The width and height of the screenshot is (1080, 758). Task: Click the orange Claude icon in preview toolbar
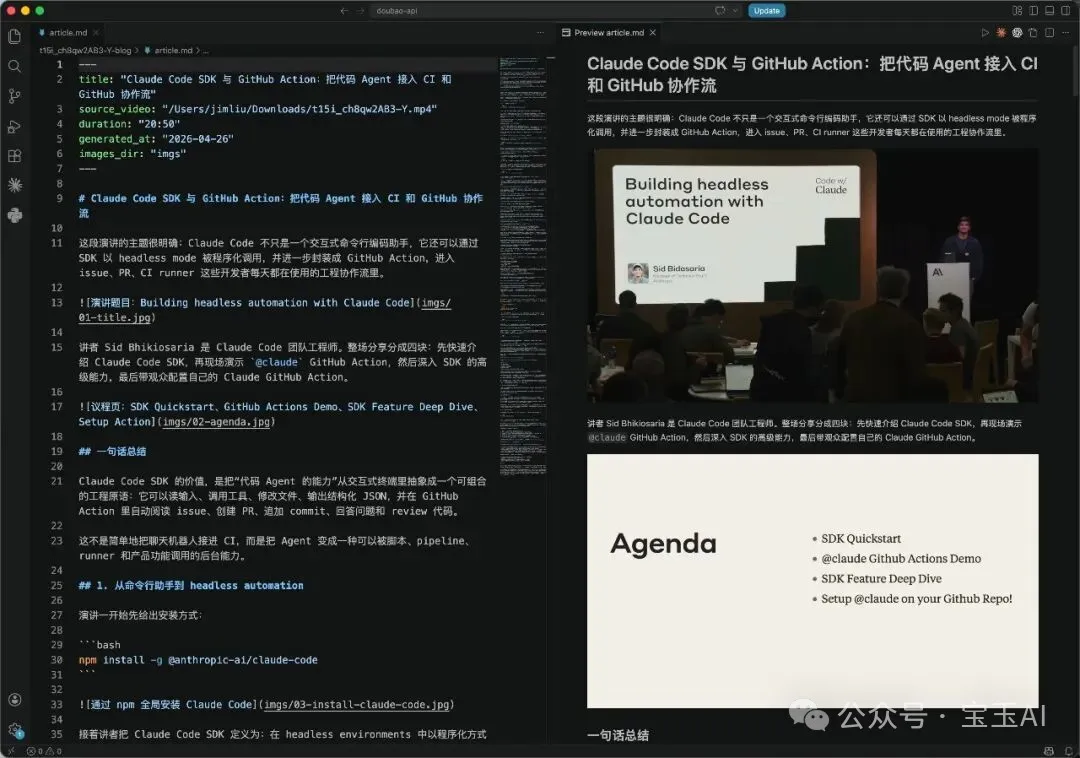point(1001,32)
